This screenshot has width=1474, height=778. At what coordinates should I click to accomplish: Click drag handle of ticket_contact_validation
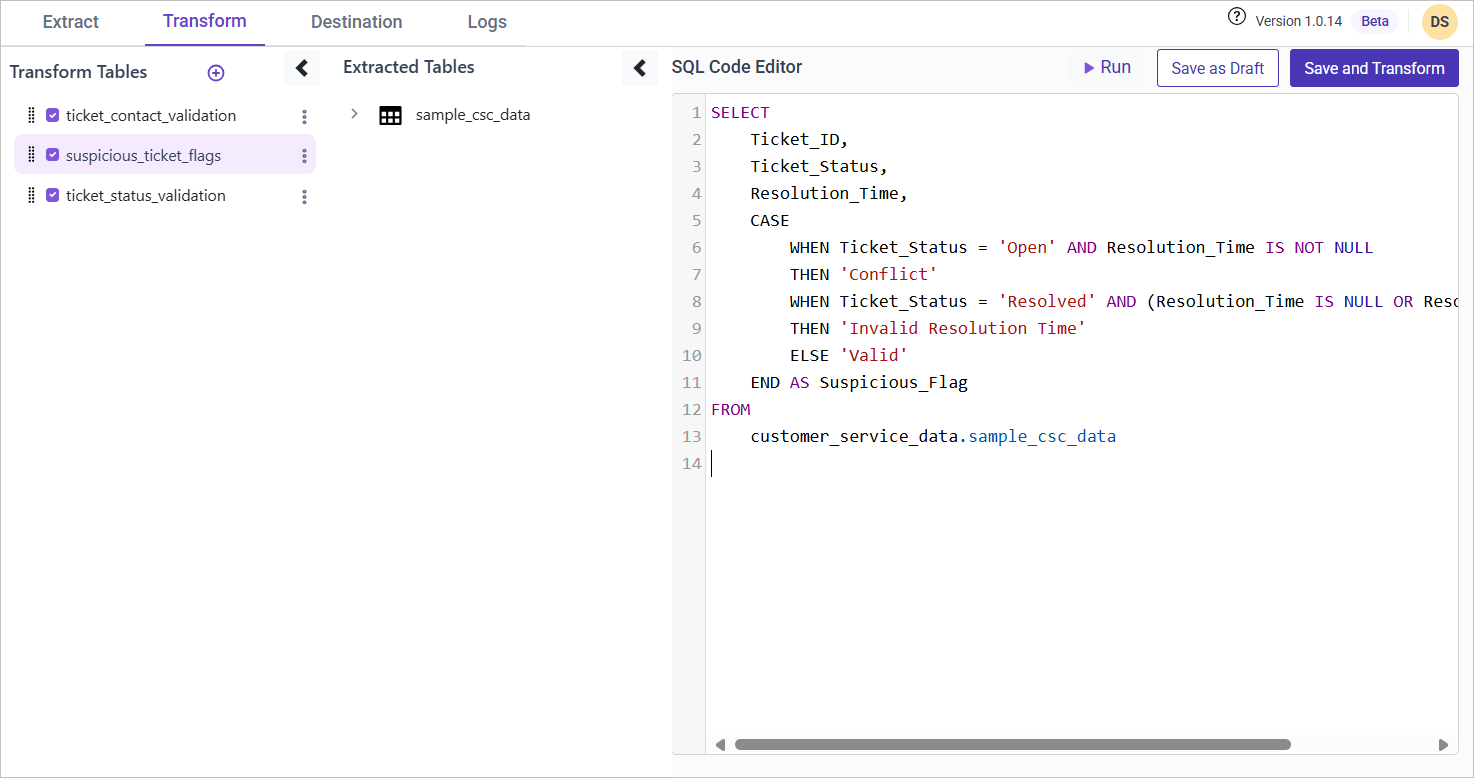pos(31,115)
